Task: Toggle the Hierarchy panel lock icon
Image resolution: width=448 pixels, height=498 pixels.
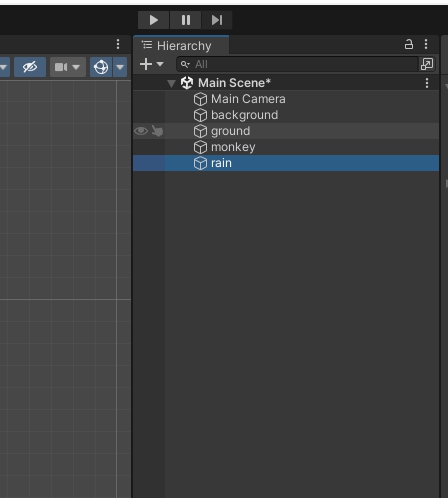Action: click(x=409, y=44)
